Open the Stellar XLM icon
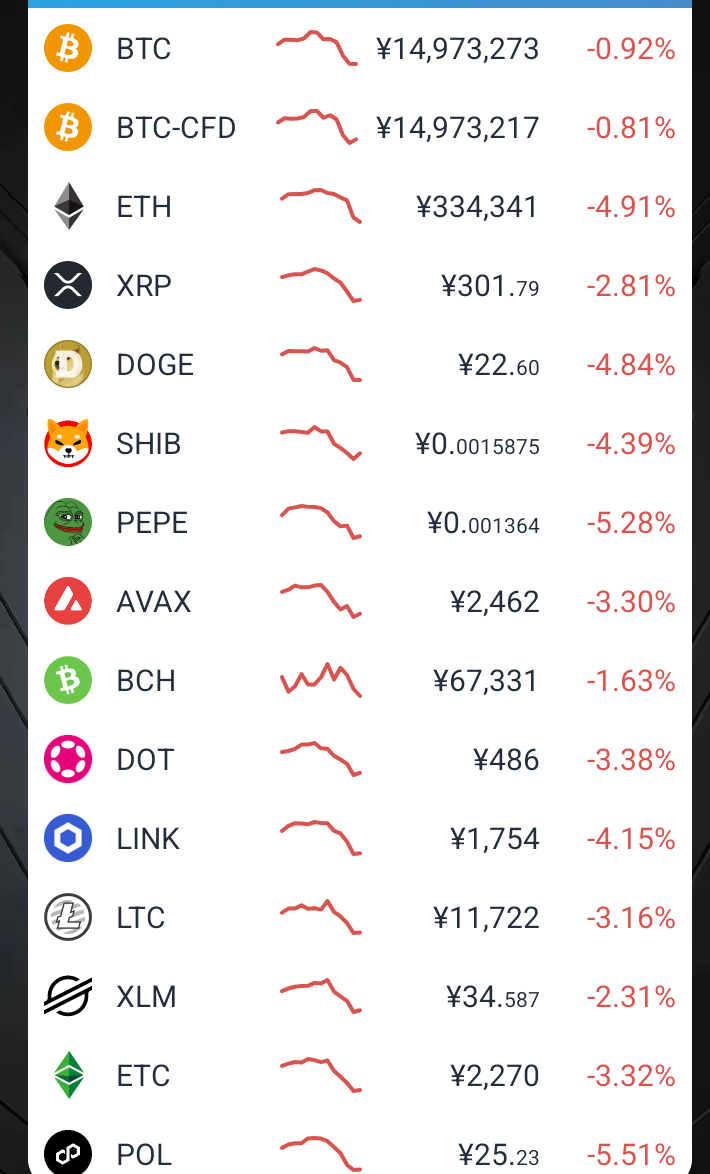This screenshot has width=710, height=1174. pyautogui.click(x=68, y=996)
